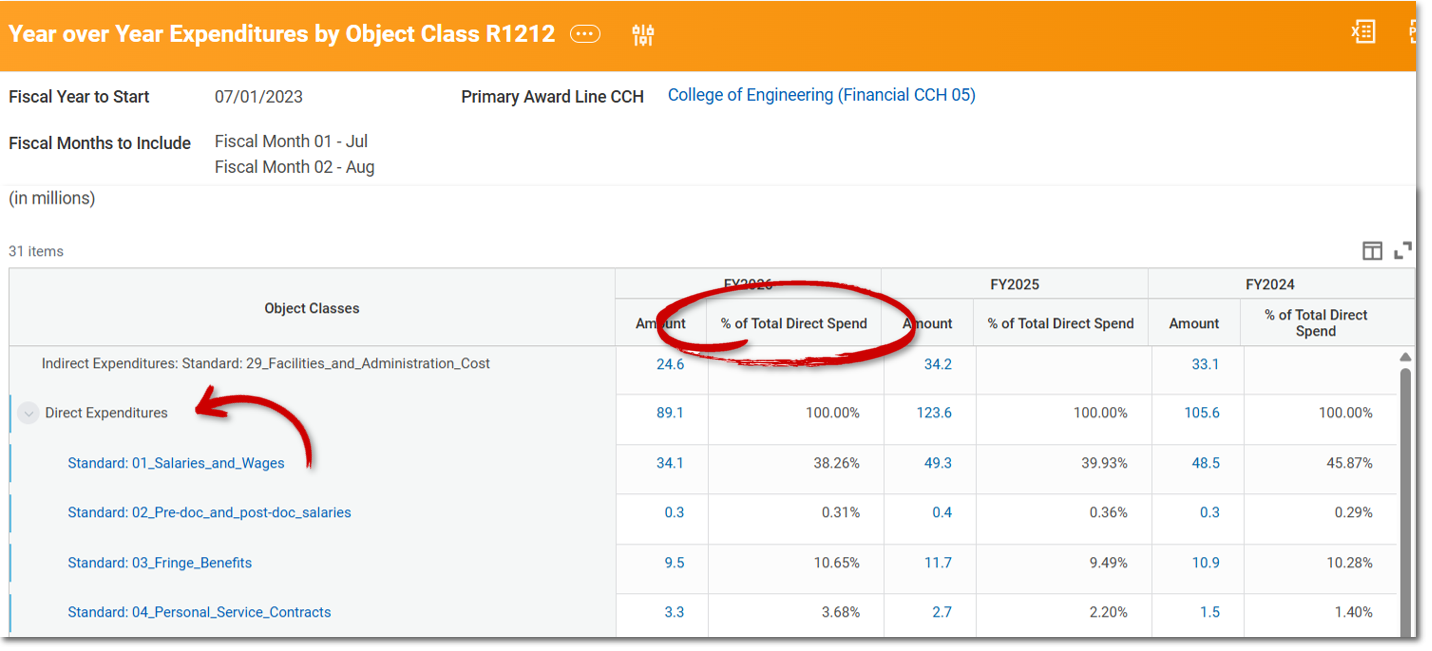Expand table to fullscreen mode
The height and width of the screenshot is (651, 1432).
(1403, 251)
